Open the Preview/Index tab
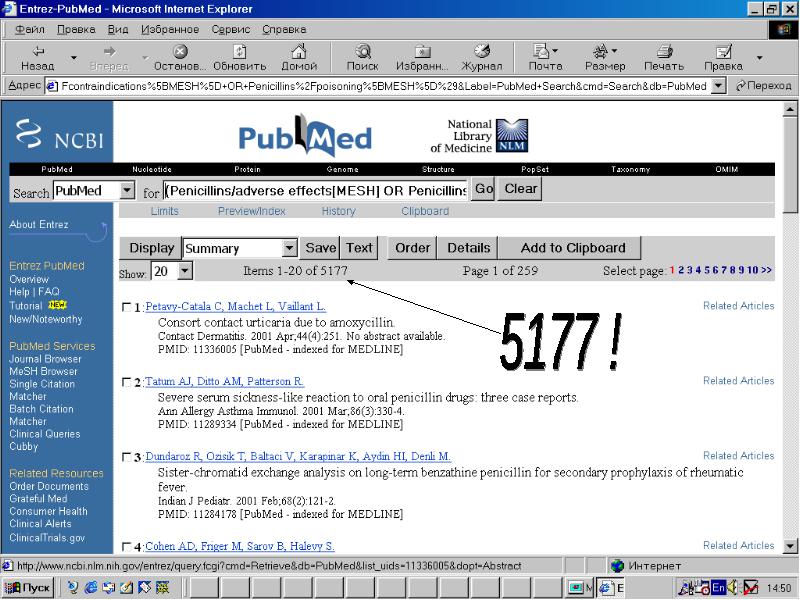800x600 pixels. tap(252, 211)
